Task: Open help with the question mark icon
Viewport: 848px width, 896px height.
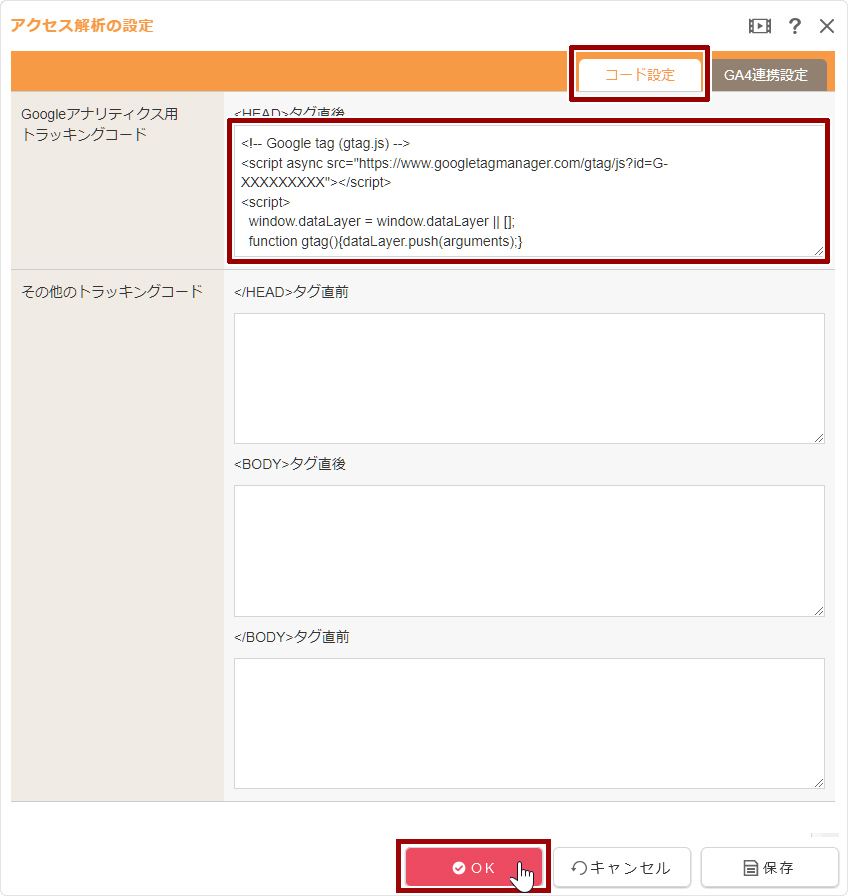Action: [x=794, y=26]
